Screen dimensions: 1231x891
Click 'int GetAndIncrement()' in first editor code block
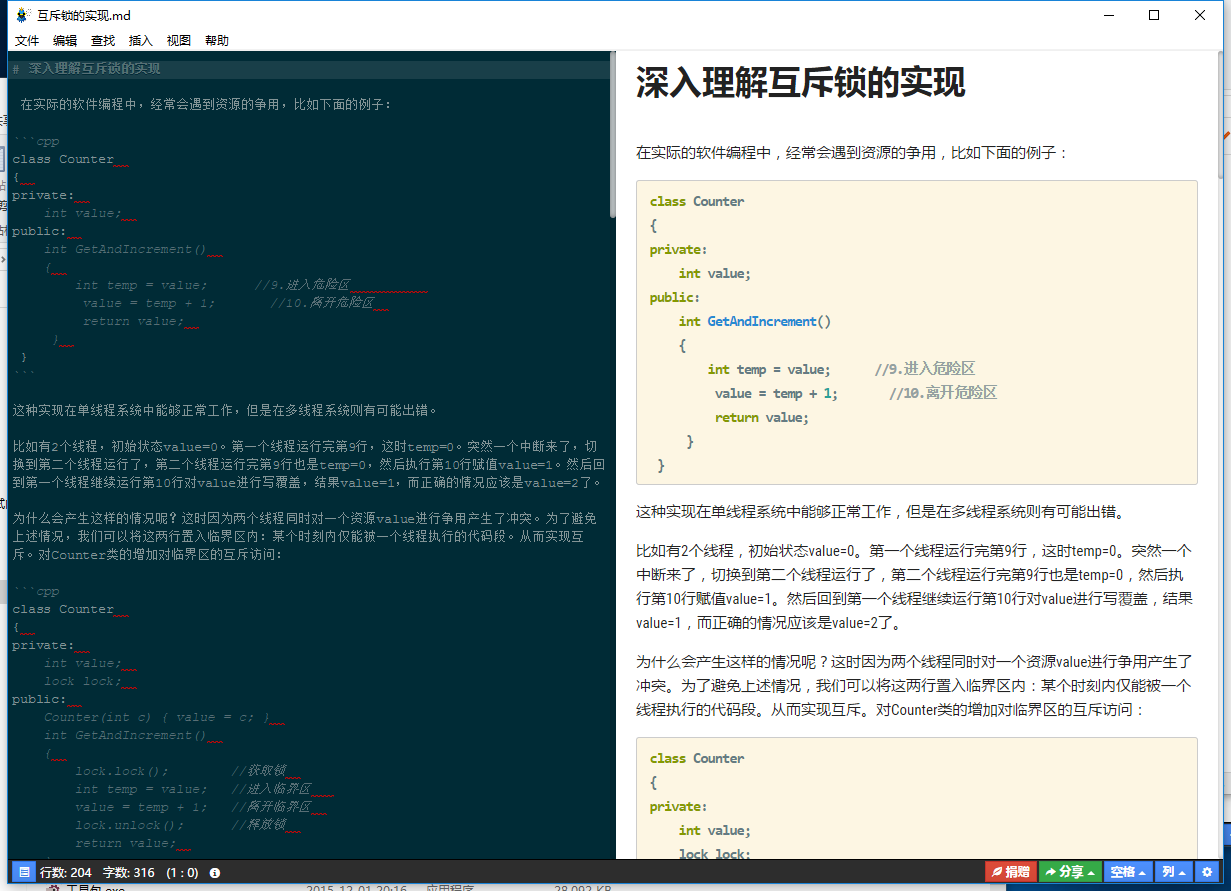125,249
